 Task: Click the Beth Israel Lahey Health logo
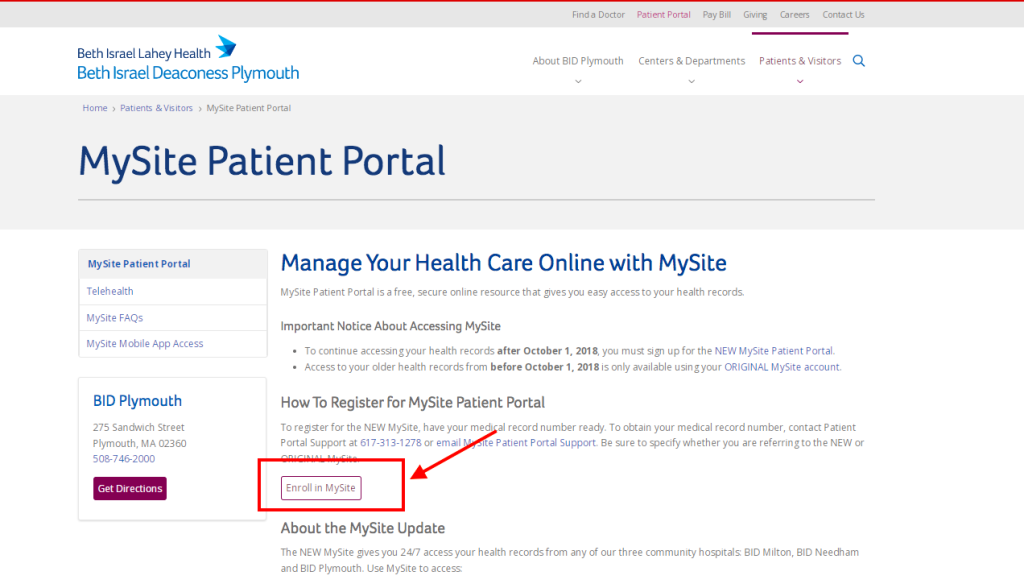(x=157, y=48)
